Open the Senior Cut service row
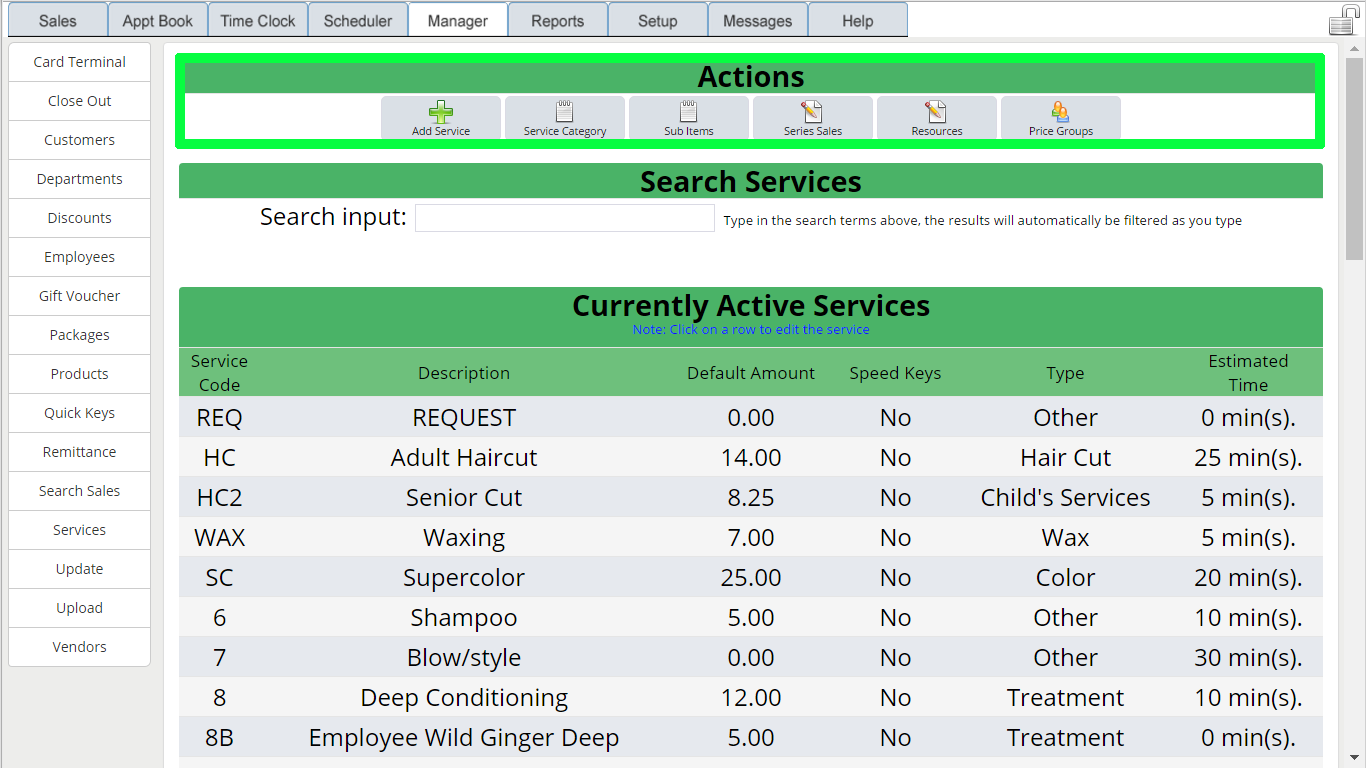The height and width of the screenshot is (768, 1366). point(751,497)
